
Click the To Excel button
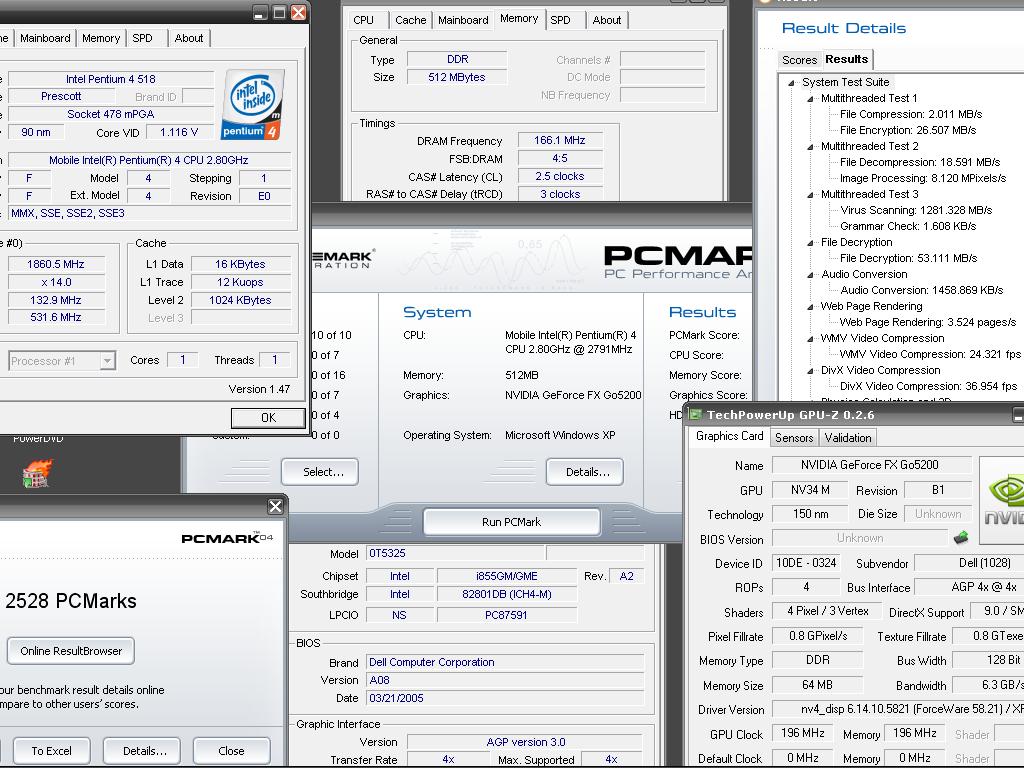click(52, 751)
